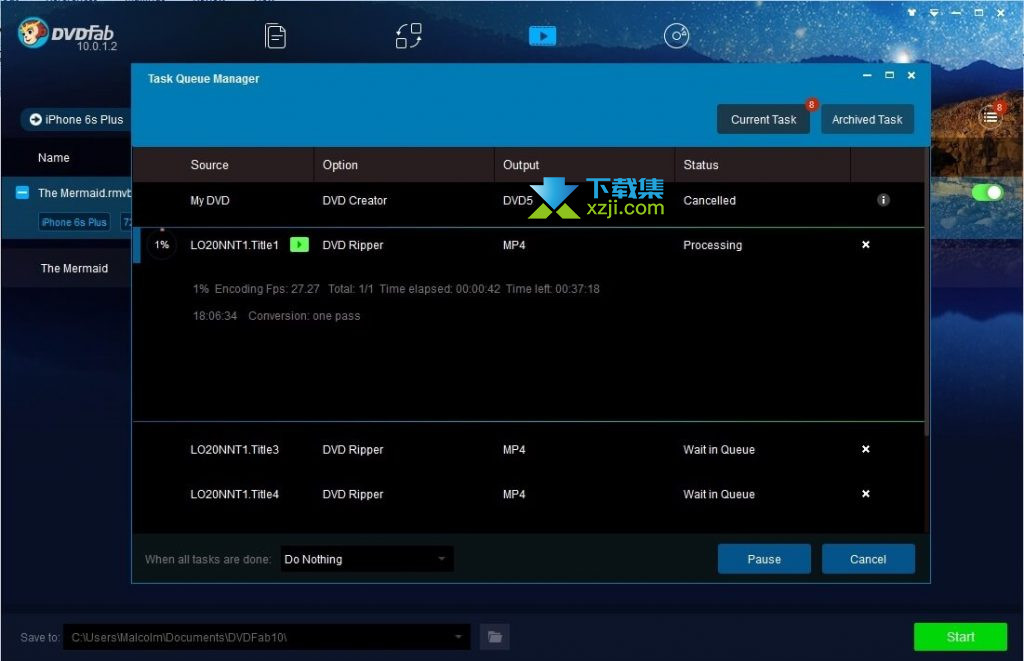
Task: Click the Cancelled status text
Action: (x=709, y=201)
